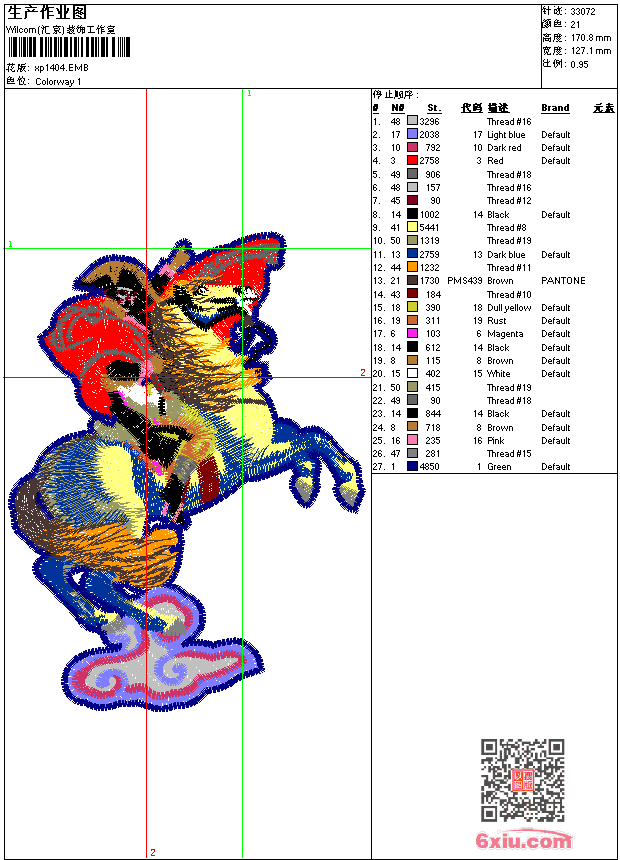This screenshot has height=860, width=620.
Task: Select the Magenta swatch in row 17
Action: pos(412,333)
